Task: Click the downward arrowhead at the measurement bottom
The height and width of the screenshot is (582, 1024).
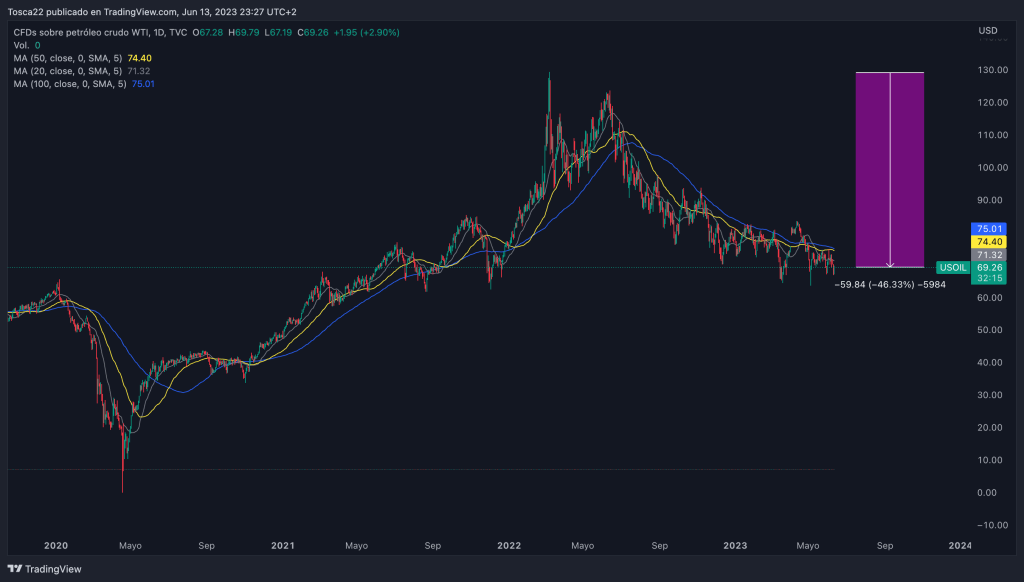Action: pos(889,264)
